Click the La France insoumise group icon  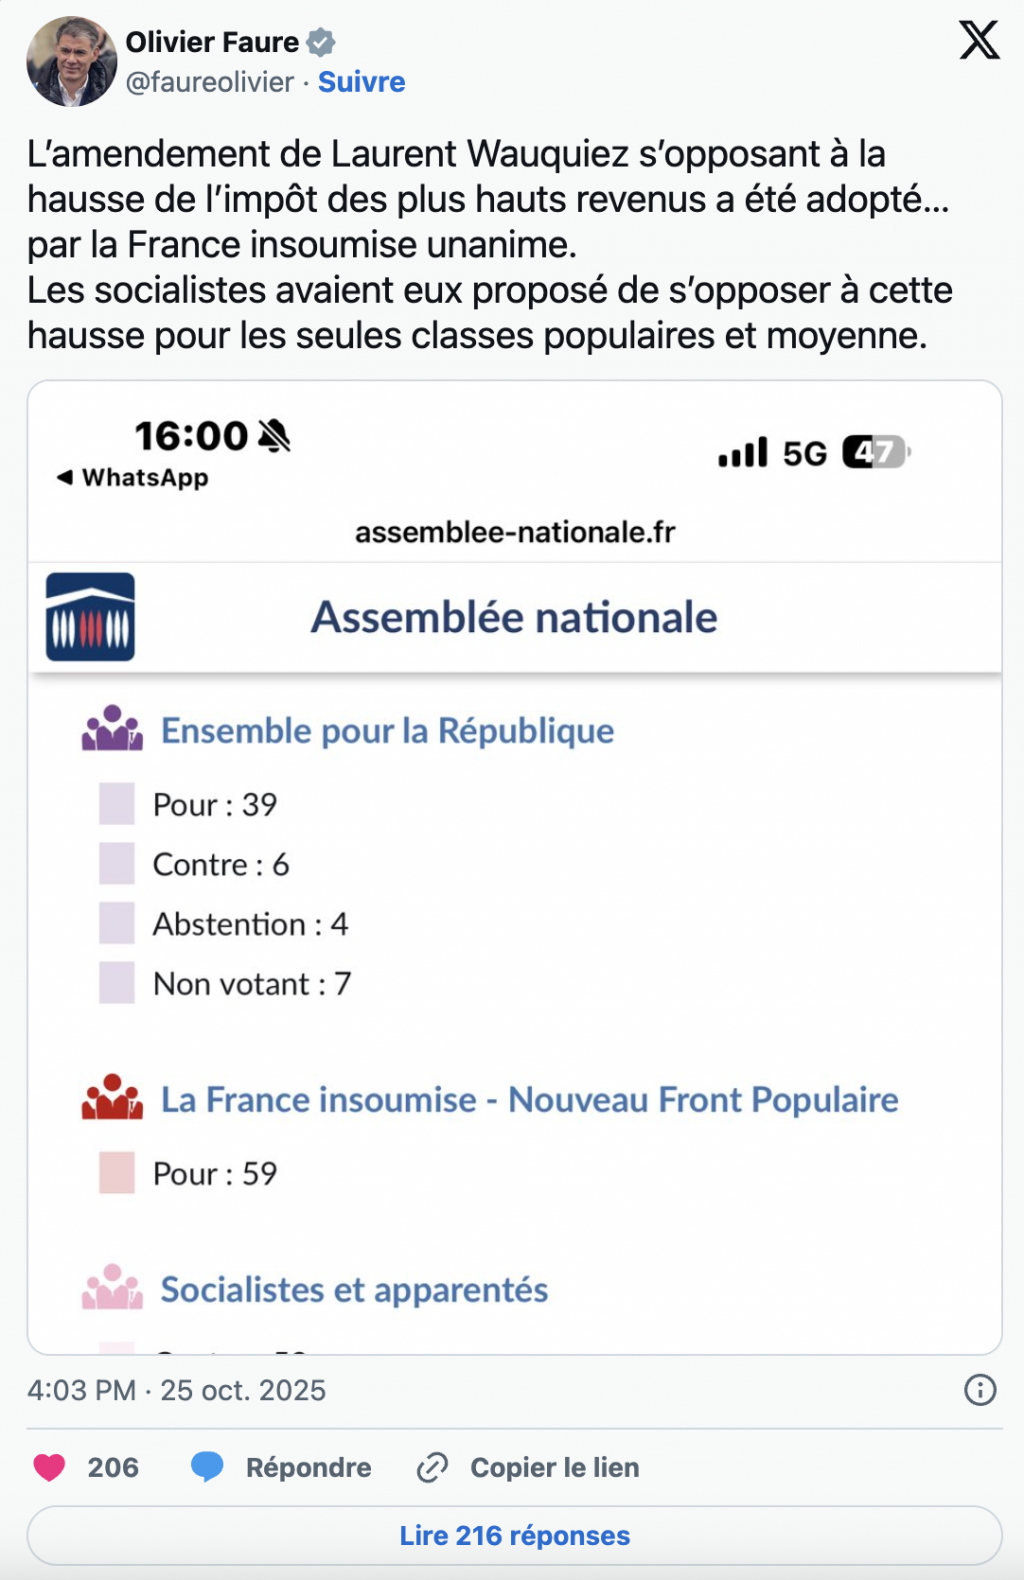coord(112,1098)
